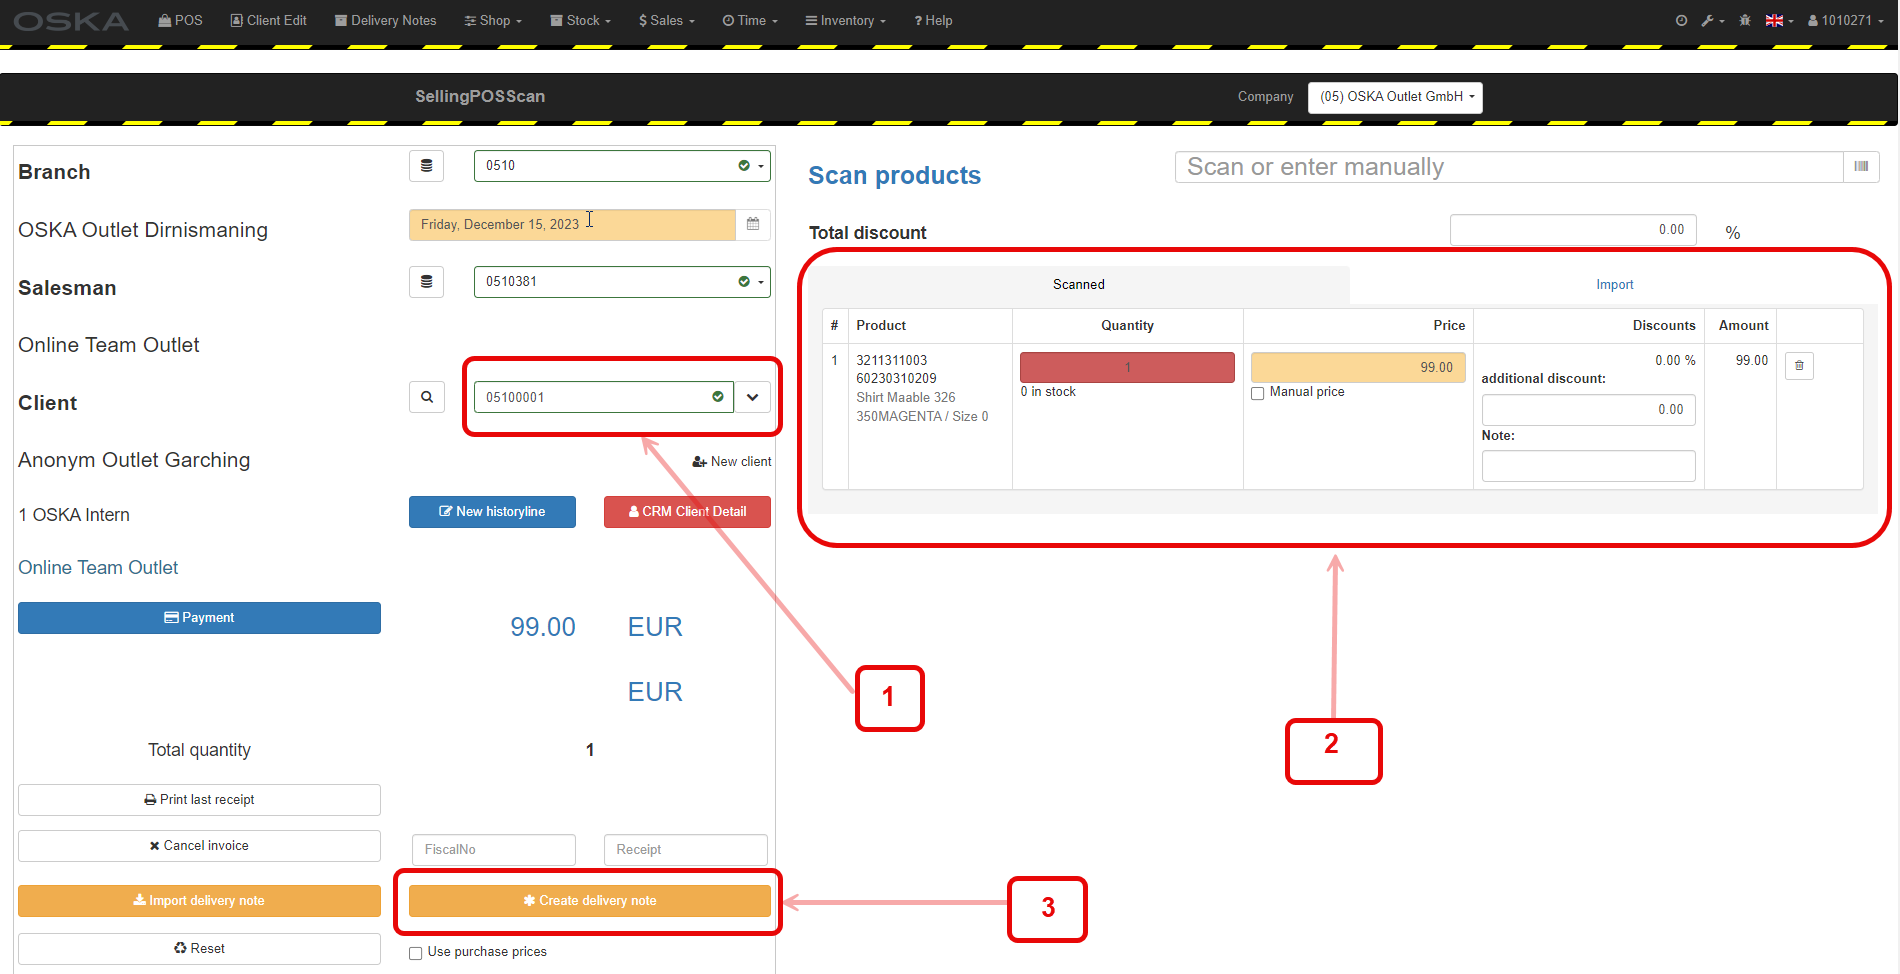Open the user 1010271 account menu

(1845, 20)
